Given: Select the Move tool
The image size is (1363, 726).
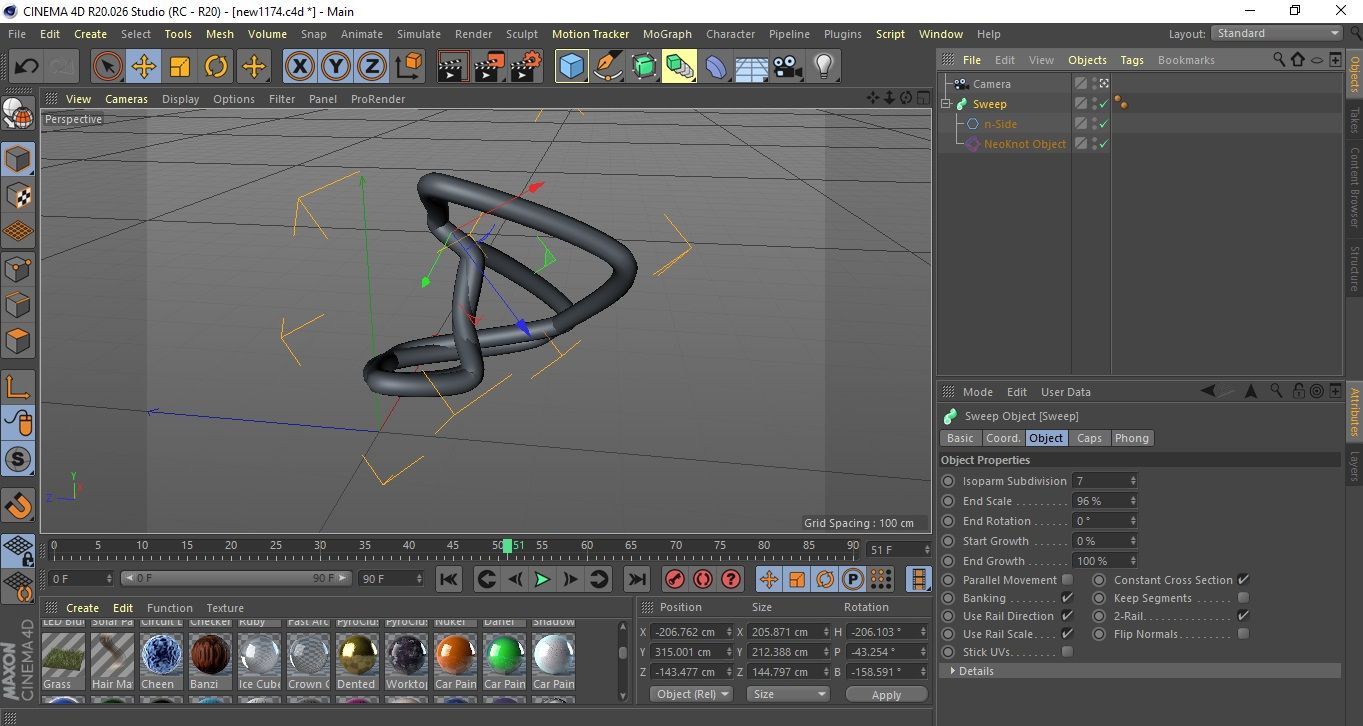Looking at the screenshot, I should 144,67.
